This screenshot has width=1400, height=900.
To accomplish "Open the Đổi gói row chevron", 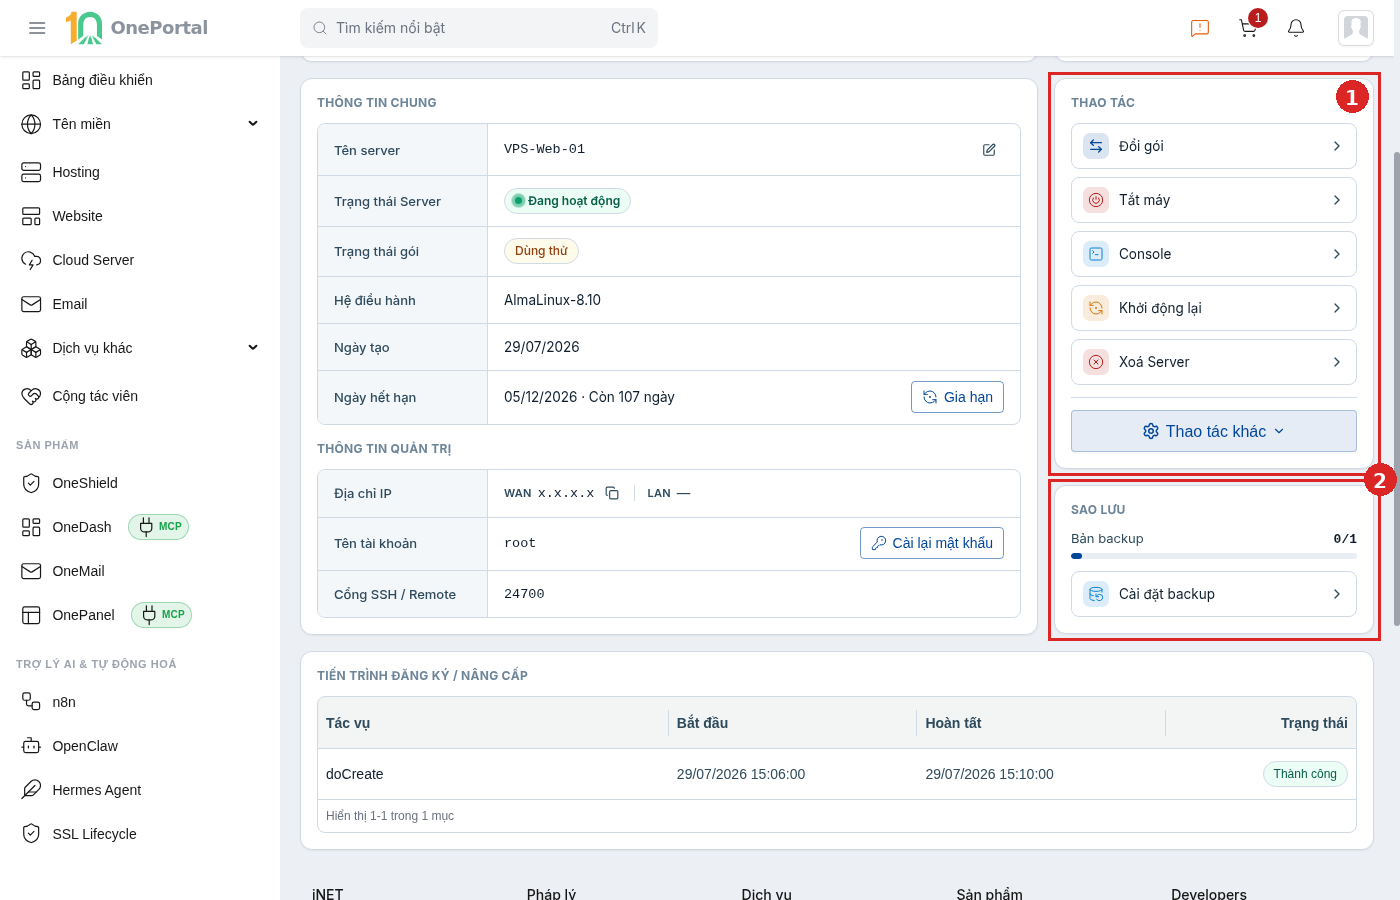I will click(x=1337, y=146).
